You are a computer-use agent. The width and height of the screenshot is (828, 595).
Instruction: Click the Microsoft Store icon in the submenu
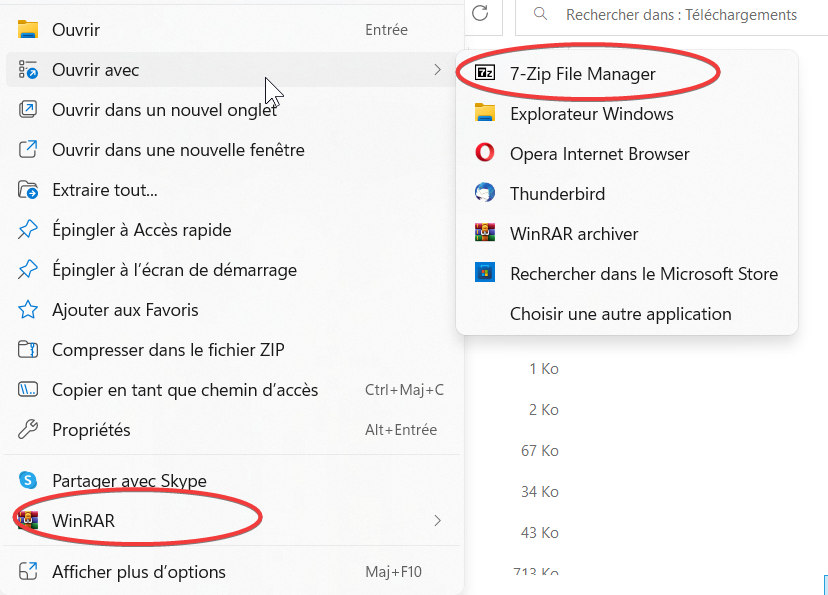tap(485, 273)
